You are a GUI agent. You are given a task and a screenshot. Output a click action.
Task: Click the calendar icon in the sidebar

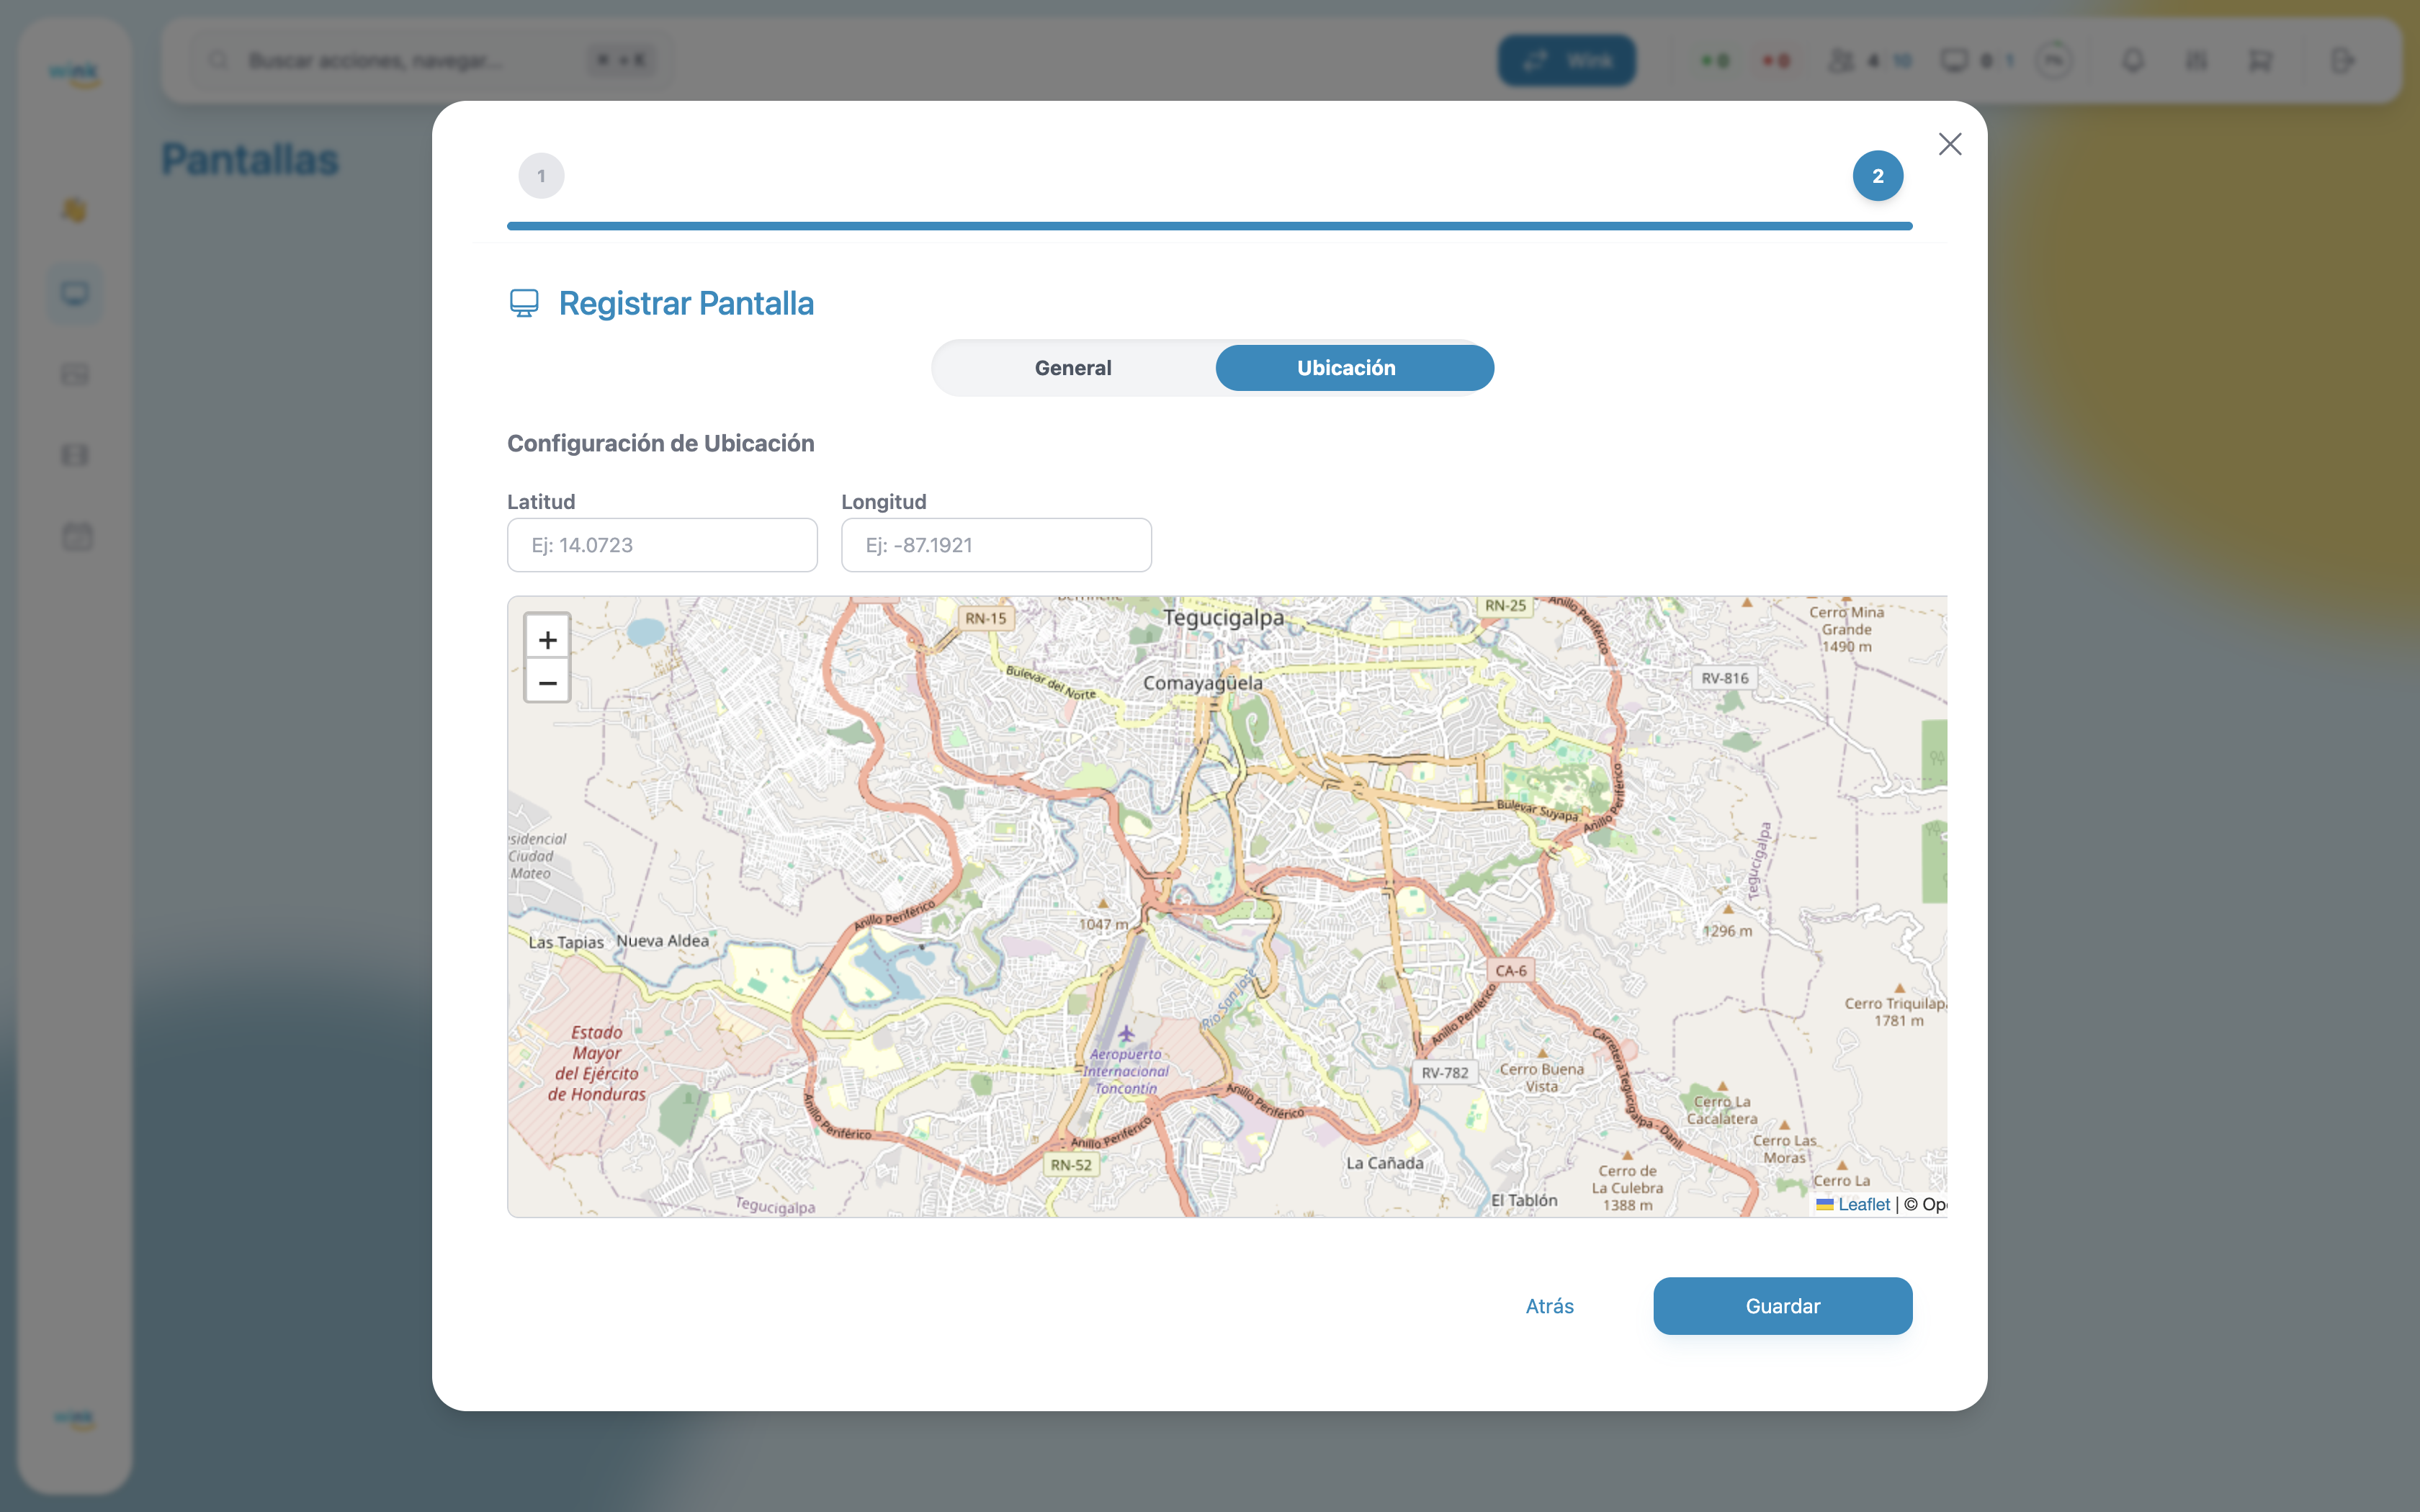(x=77, y=536)
